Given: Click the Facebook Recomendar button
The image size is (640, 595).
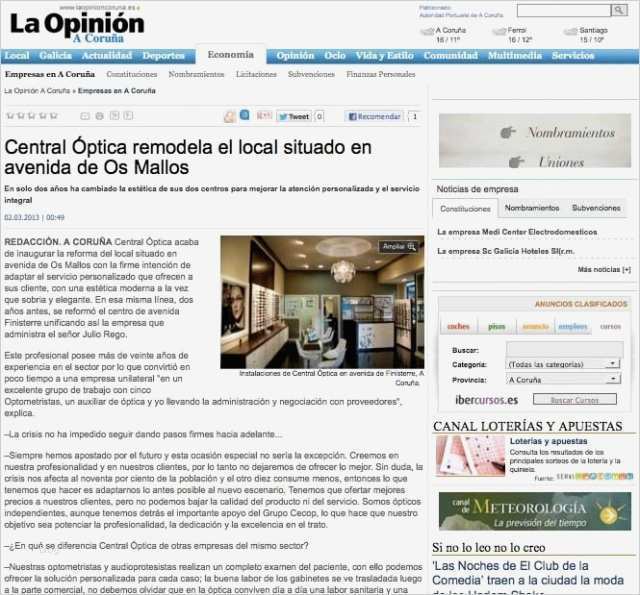Looking at the screenshot, I should (374, 117).
